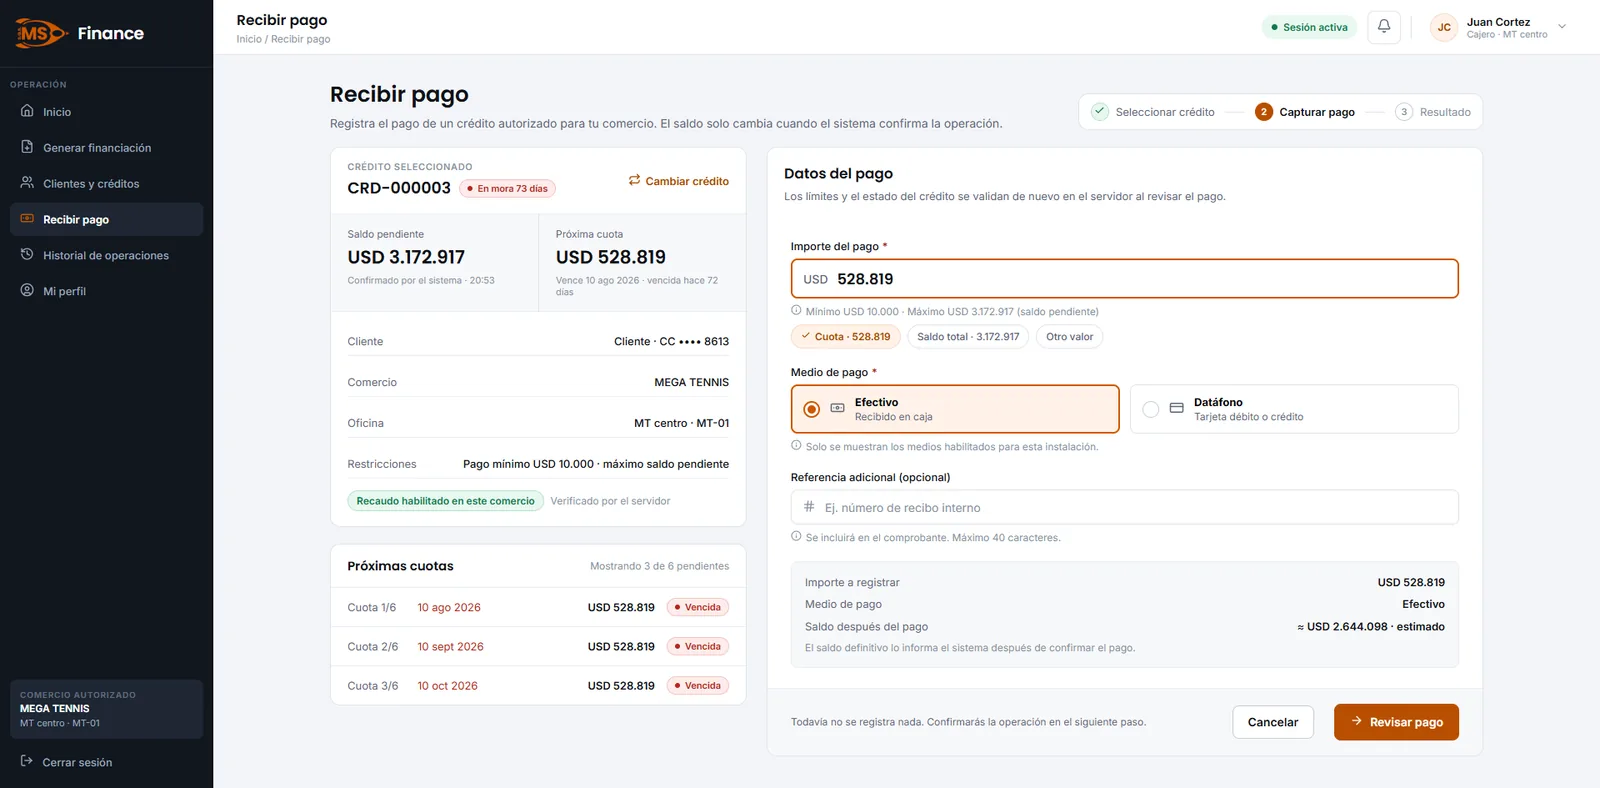Viewport: 1600px width, 788px height.
Task: Click Cambiar crédito link
Action: click(678, 181)
